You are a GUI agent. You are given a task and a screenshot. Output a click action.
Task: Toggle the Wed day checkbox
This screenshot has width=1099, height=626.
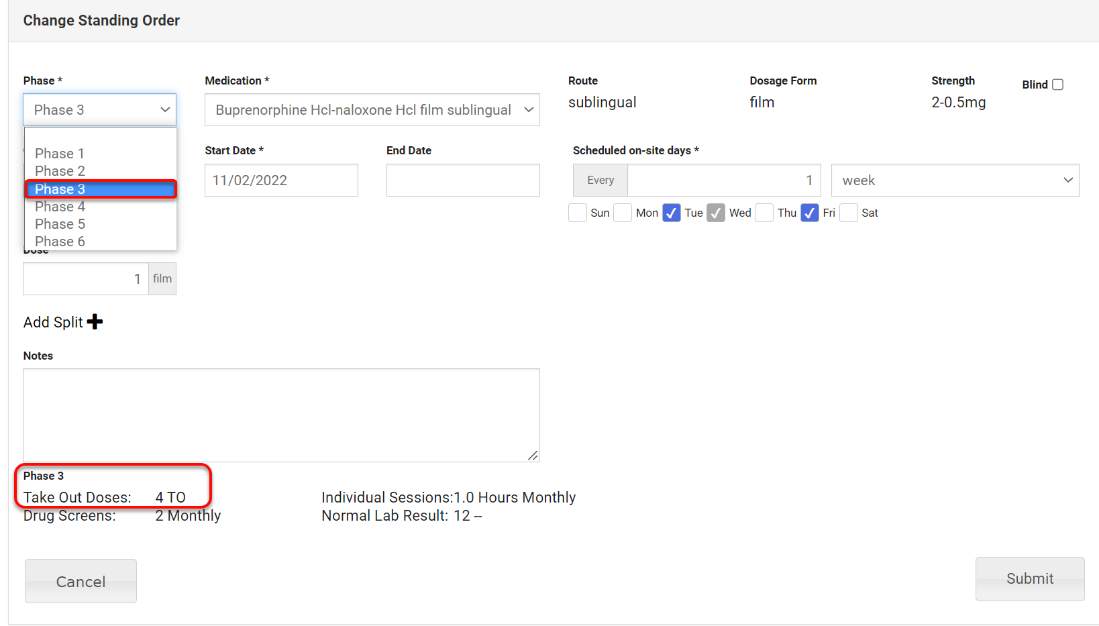716,213
